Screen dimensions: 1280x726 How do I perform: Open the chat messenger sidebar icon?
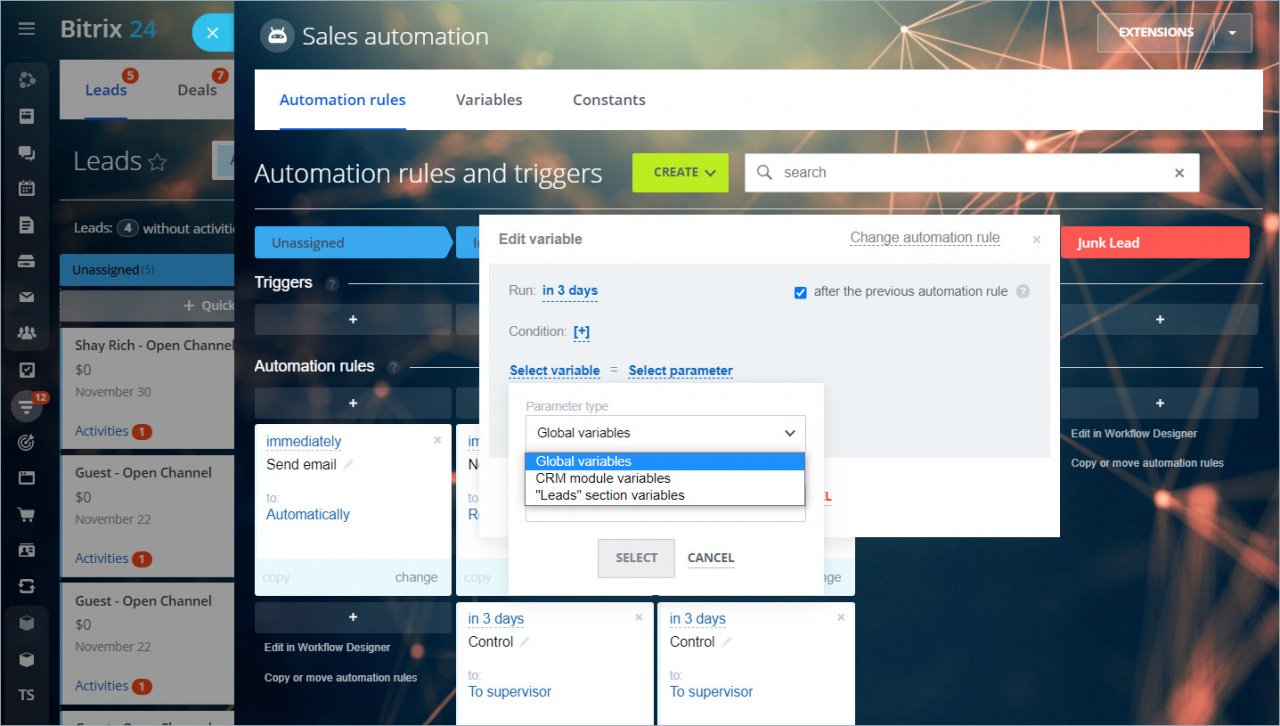pyautogui.click(x=27, y=153)
